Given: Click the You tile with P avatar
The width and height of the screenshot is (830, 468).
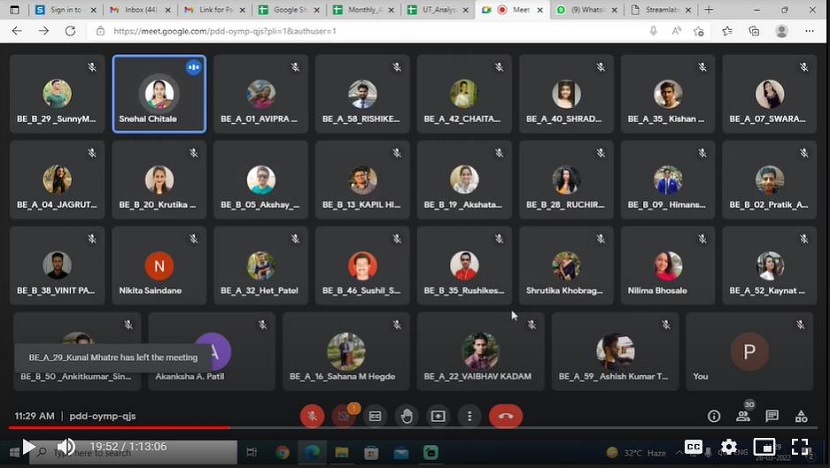Looking at the screenshot, I should 749,352.
